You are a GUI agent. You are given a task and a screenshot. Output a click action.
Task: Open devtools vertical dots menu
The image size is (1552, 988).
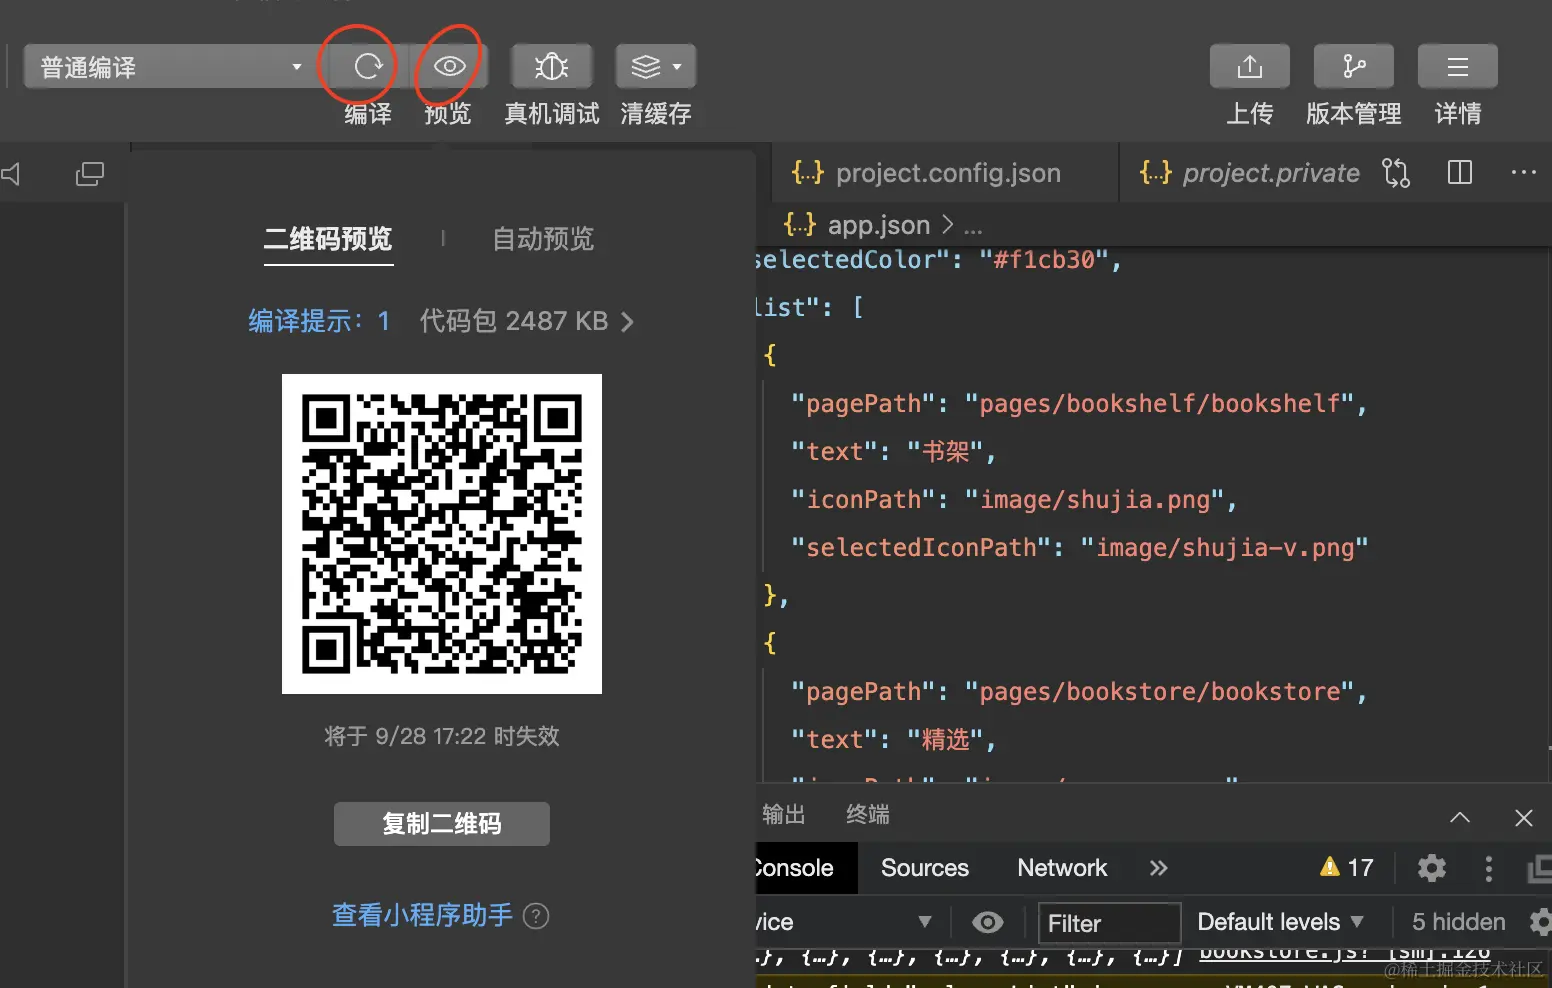pyautogui.click(x=1489, y=868)
